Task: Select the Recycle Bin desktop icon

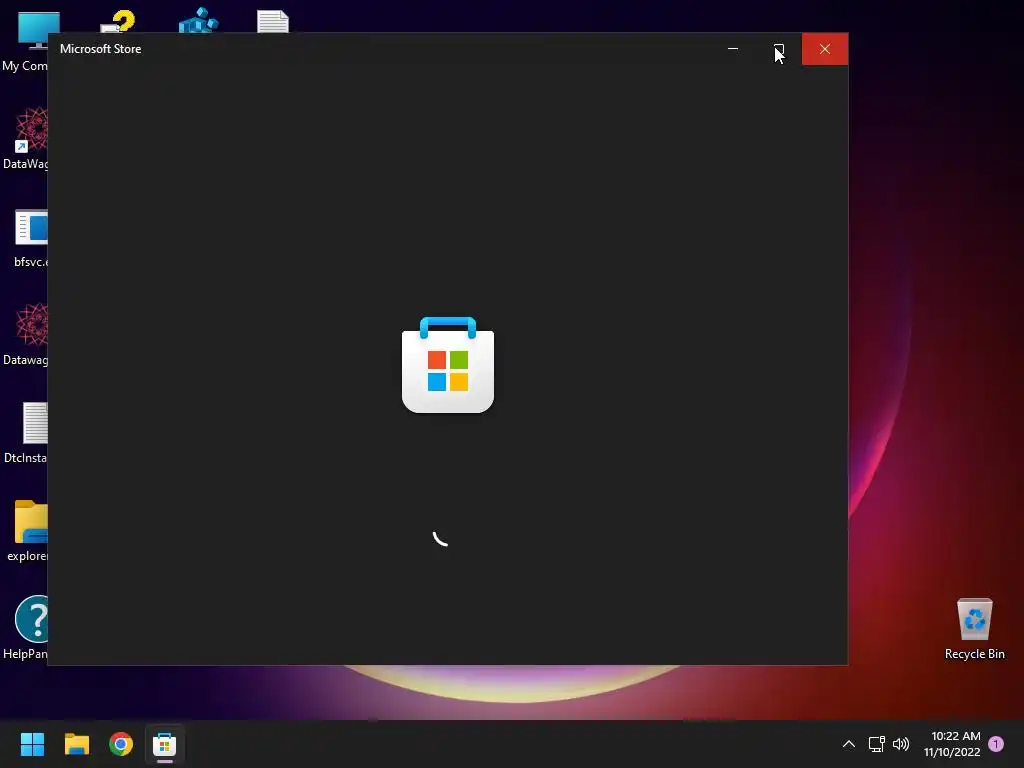Action: coord(974,629)
